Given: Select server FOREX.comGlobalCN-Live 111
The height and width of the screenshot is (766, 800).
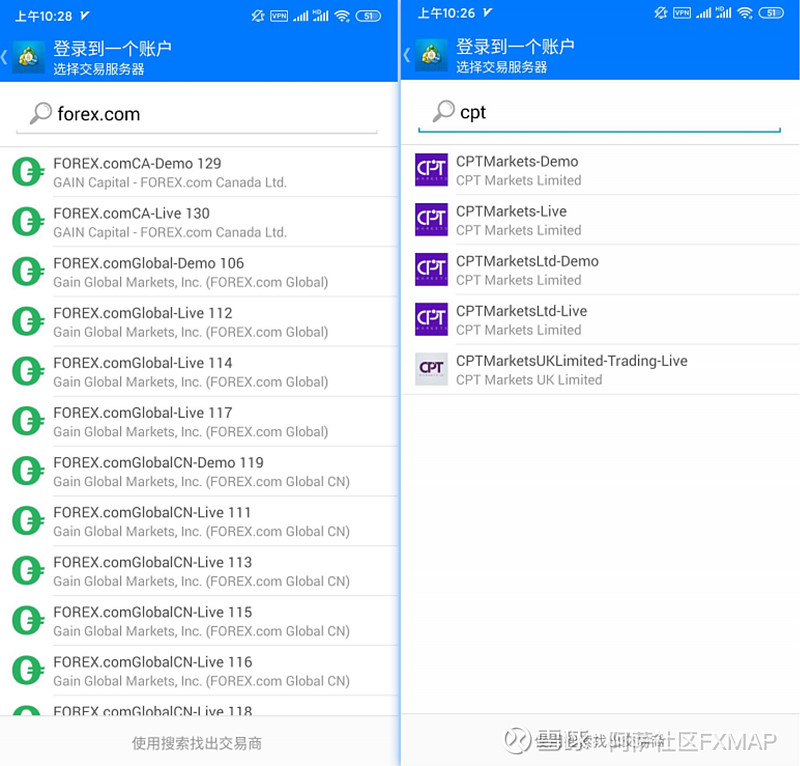Looking at the screenshot, I should pos(199,521).
